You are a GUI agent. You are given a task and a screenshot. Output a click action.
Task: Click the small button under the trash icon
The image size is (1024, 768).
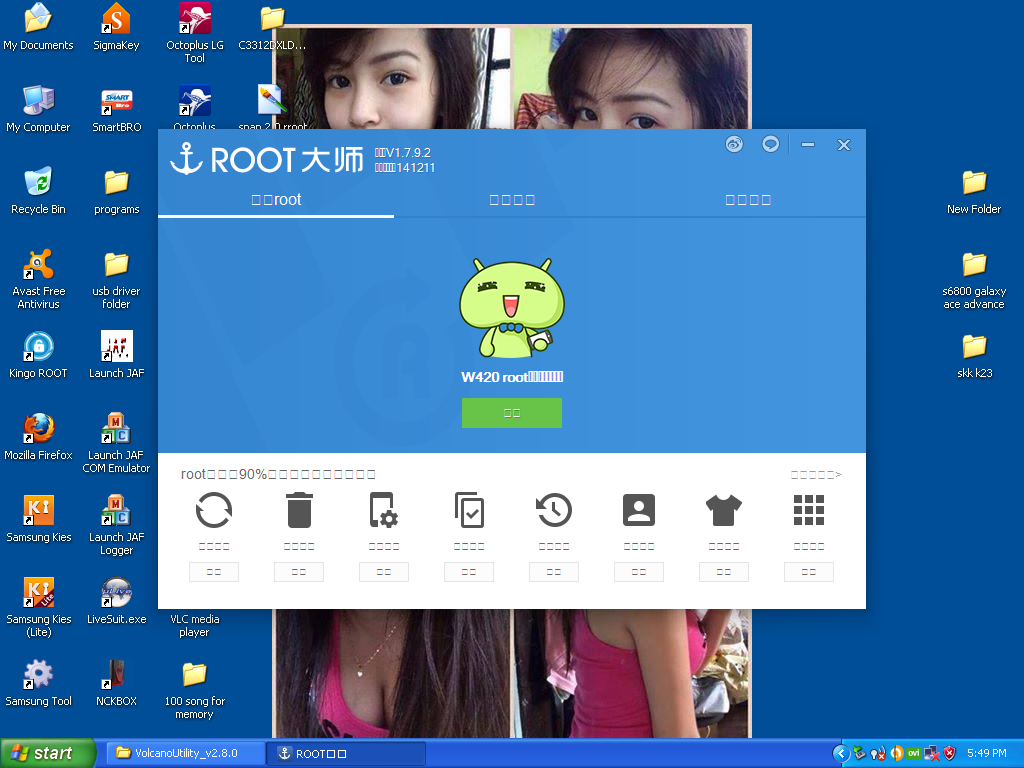pos(299,572)
